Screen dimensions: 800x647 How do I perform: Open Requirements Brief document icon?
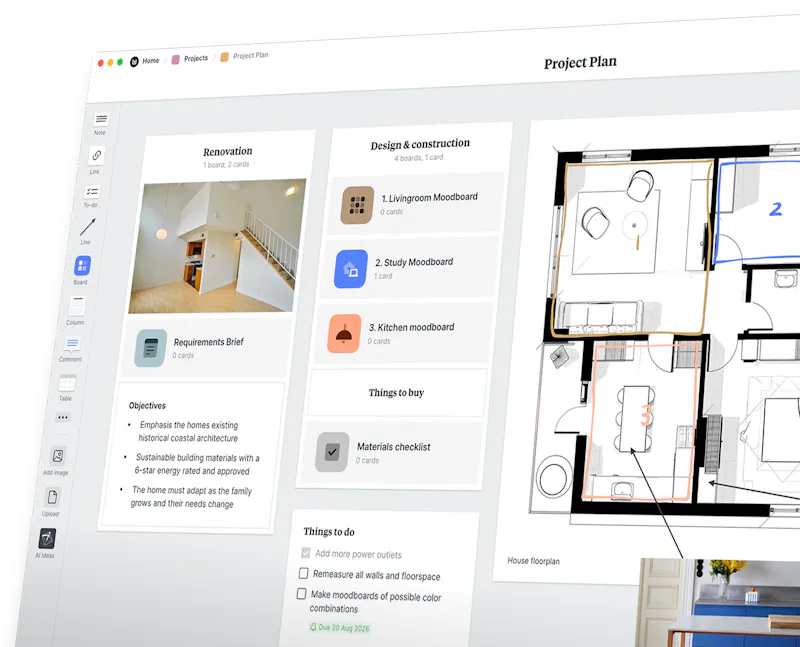151,347
